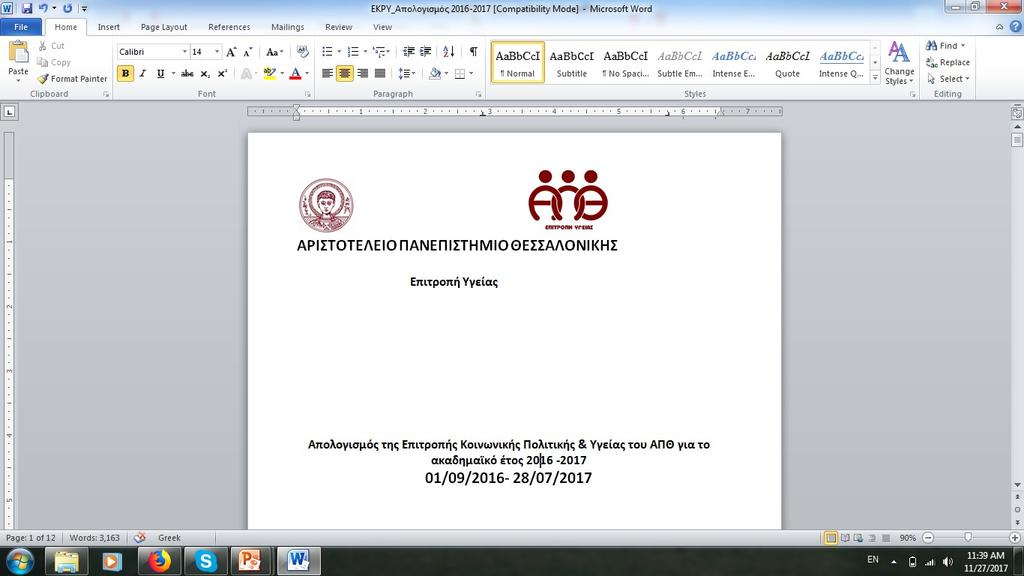The height and width of the screenshot is (576, 1024).
Task: Switch to Page Layout tab
Action: pyautogui.click(x=164, y=27)
